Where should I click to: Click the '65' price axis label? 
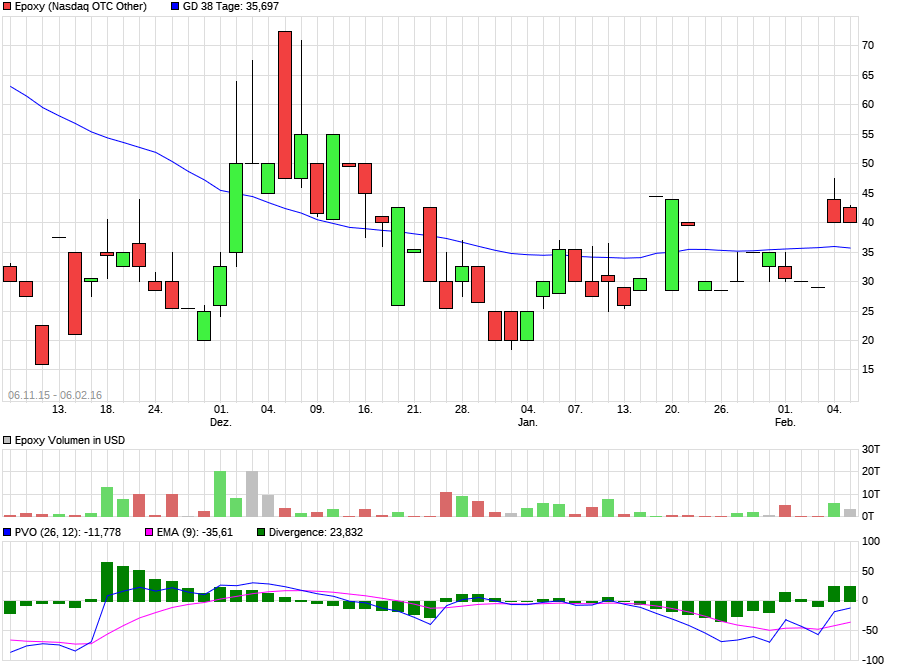(x=868, y=75)
